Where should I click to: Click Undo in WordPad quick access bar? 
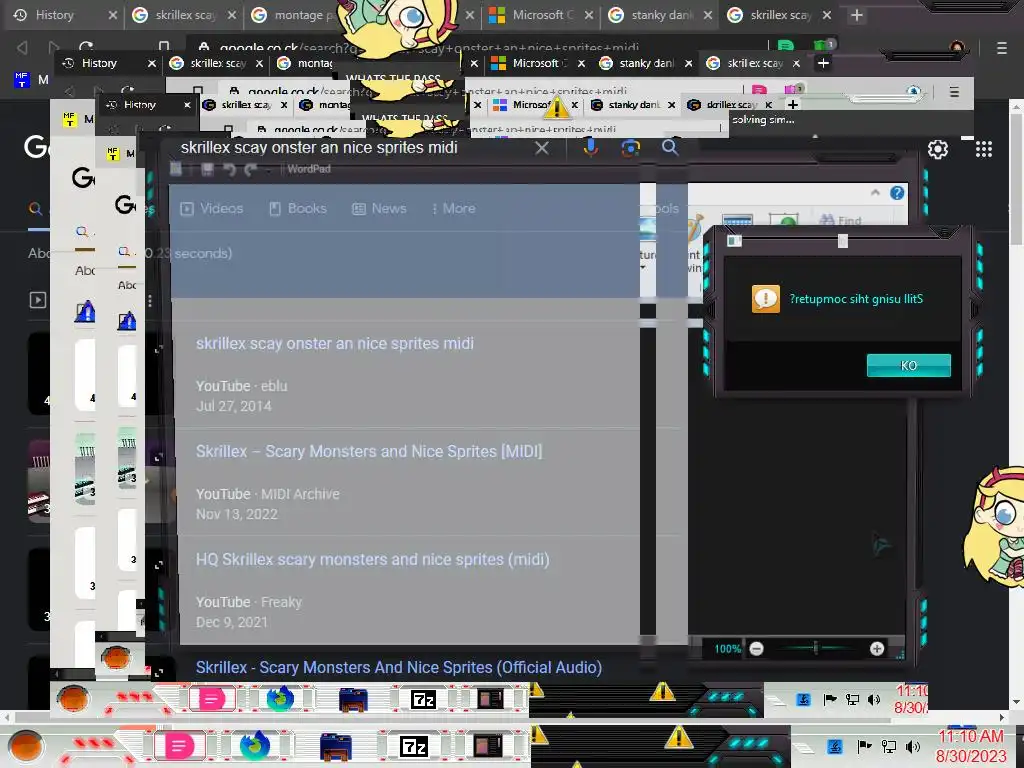click(x=229, y=169)
